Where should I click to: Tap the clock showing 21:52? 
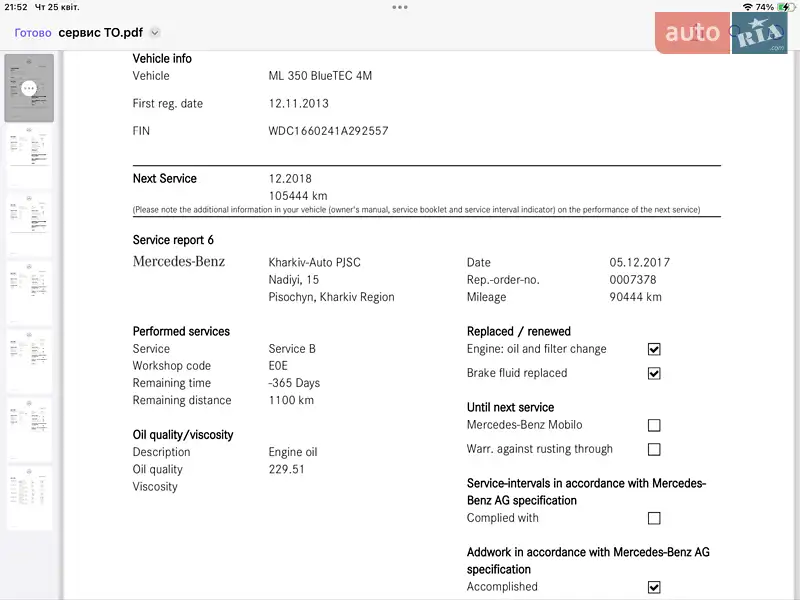16,7
